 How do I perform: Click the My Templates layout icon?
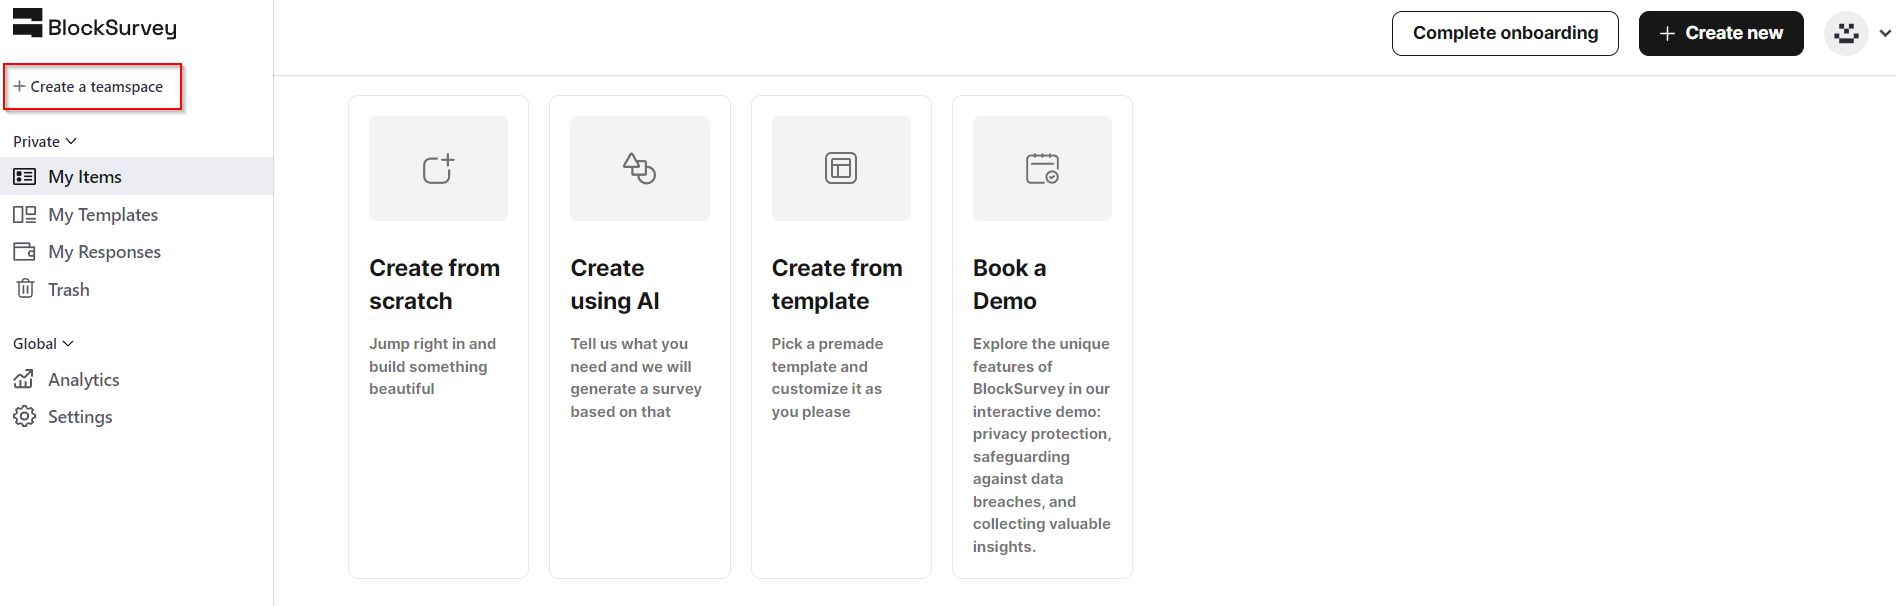click(x=25, y=215)
